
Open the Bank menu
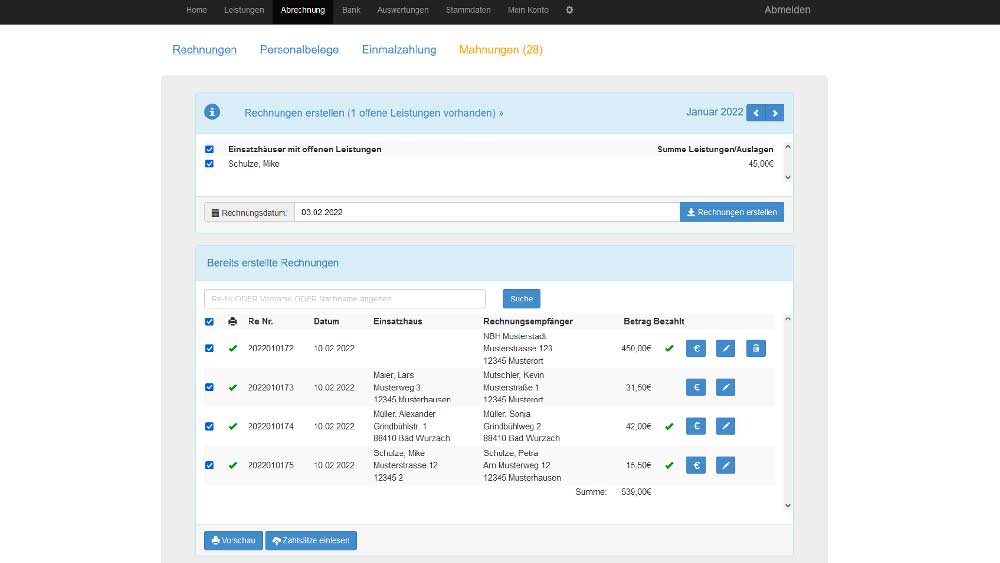[x=351, y=10]
